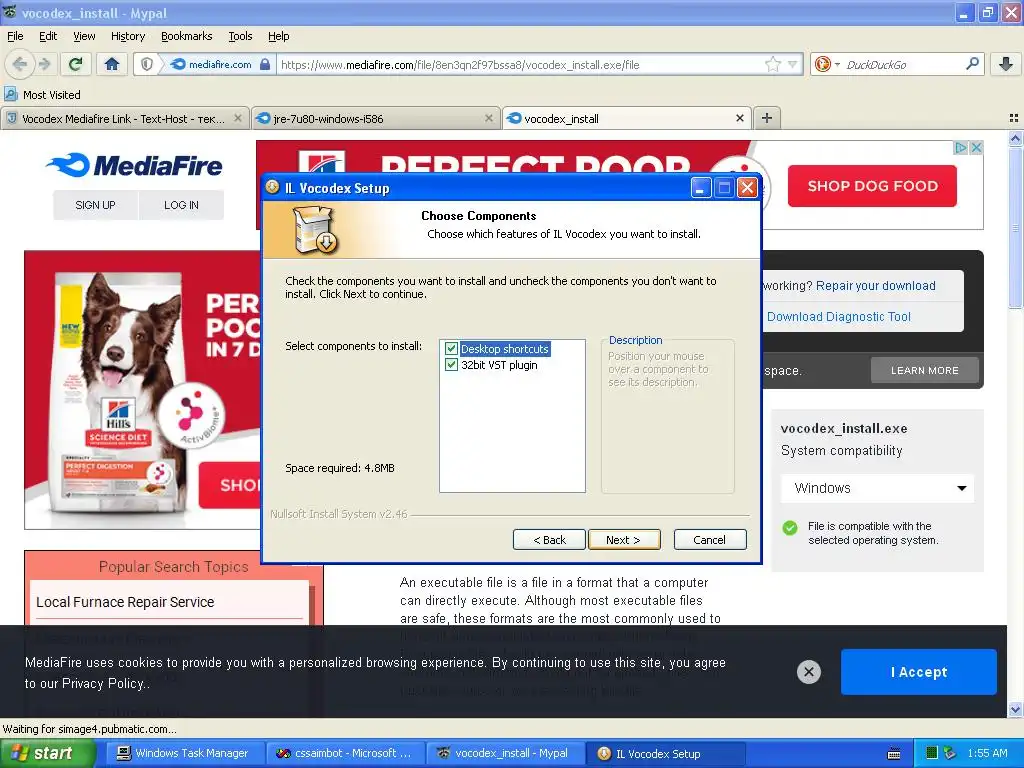Click the SHOP DOG FOOD ad button

(x=872, y=186)
